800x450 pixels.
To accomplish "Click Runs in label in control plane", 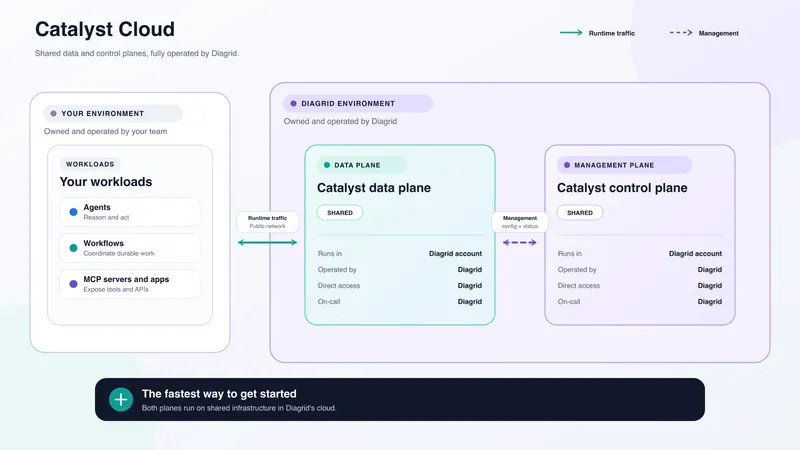I will [x=569, y=253].
